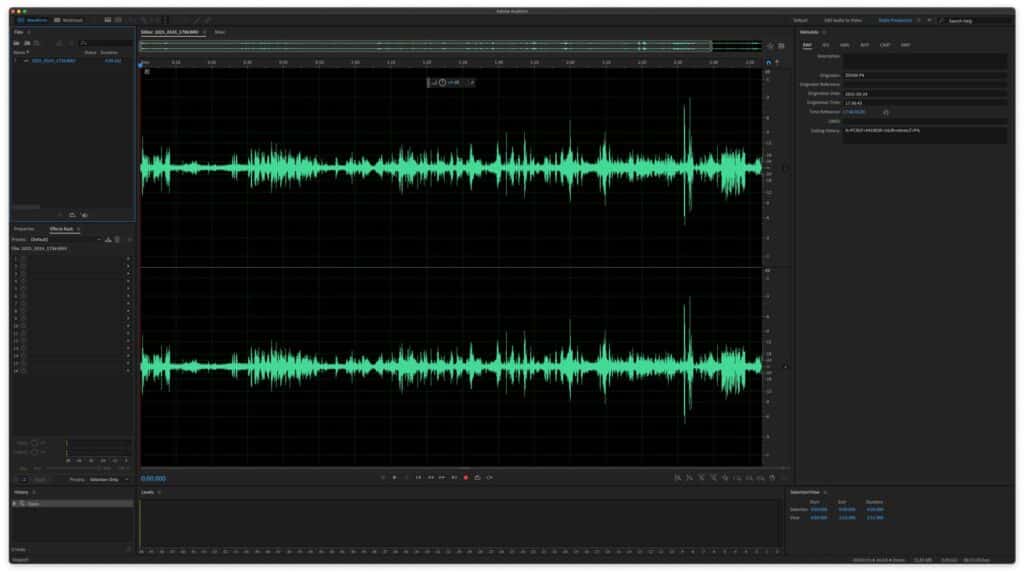Toggle power for effects slot 16

coord(23,370)
